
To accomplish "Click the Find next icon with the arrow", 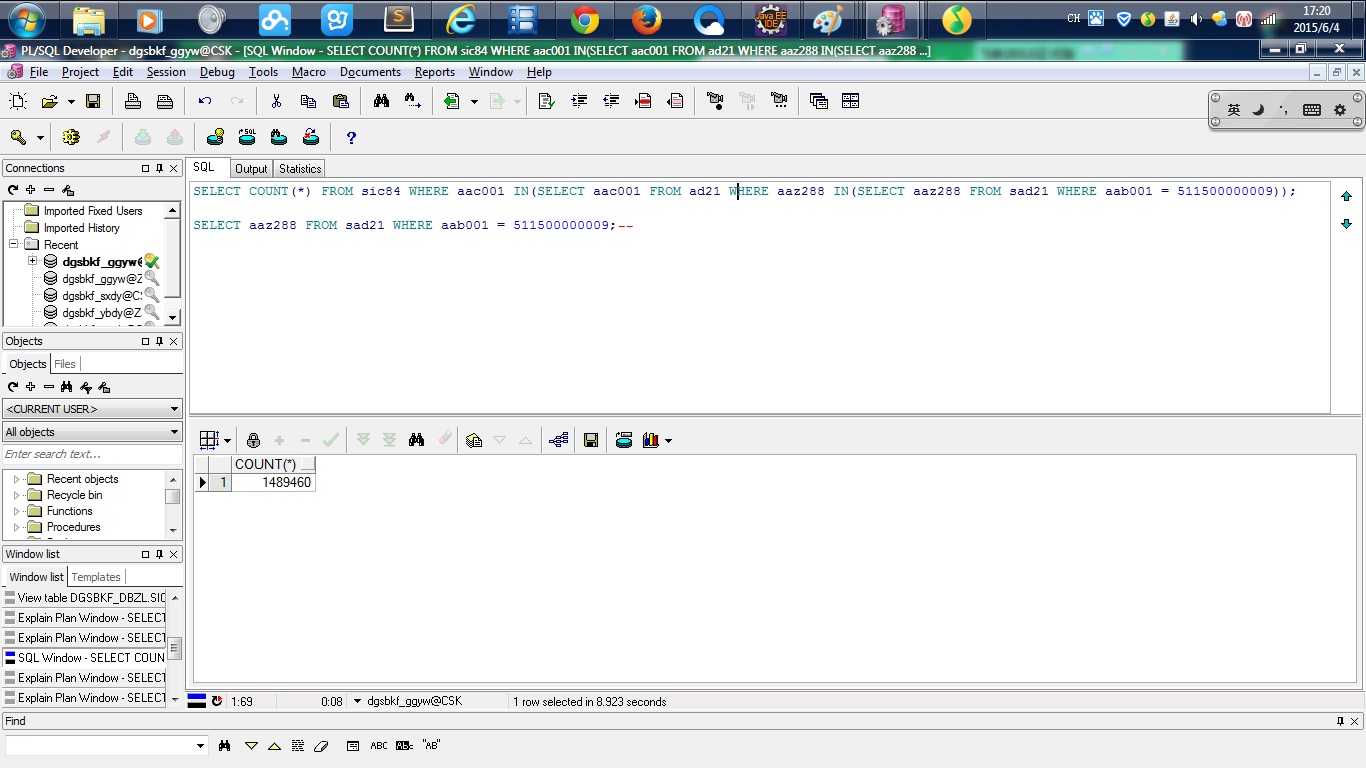I will coord(412,101).
